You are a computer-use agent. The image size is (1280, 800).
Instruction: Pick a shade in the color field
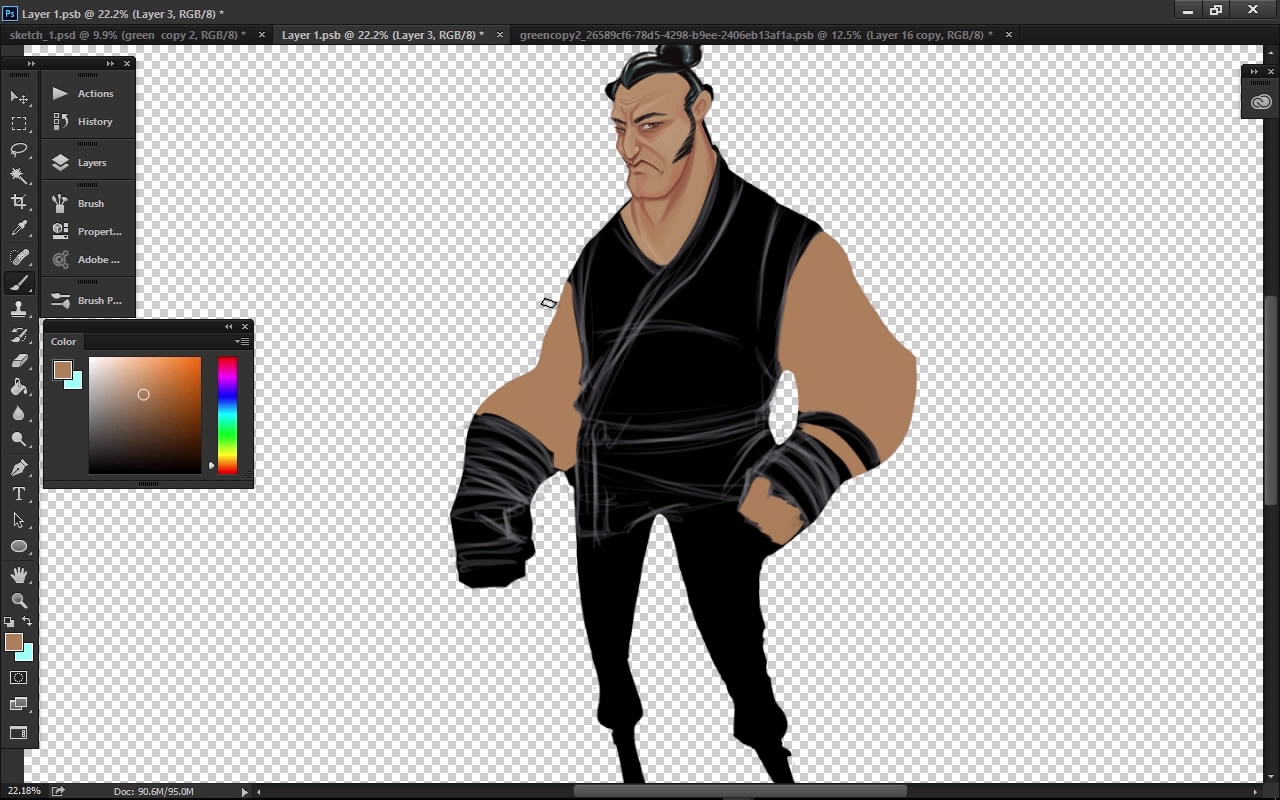click(x=145, y=415)
